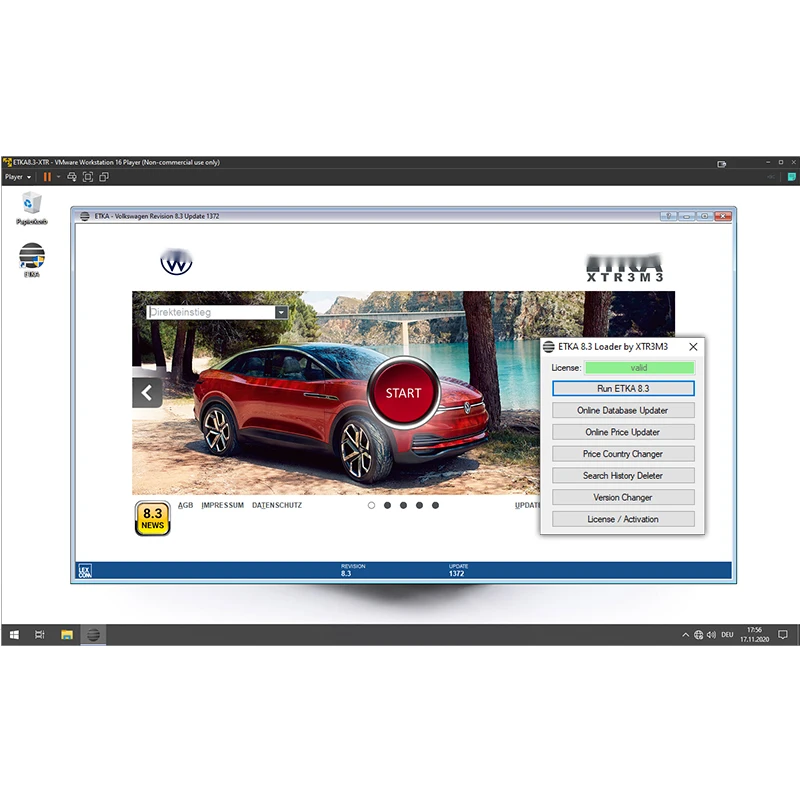Click the ETKA taskbar icon
800x800 pixels.
pyautogui.click(x=93, y=635)
